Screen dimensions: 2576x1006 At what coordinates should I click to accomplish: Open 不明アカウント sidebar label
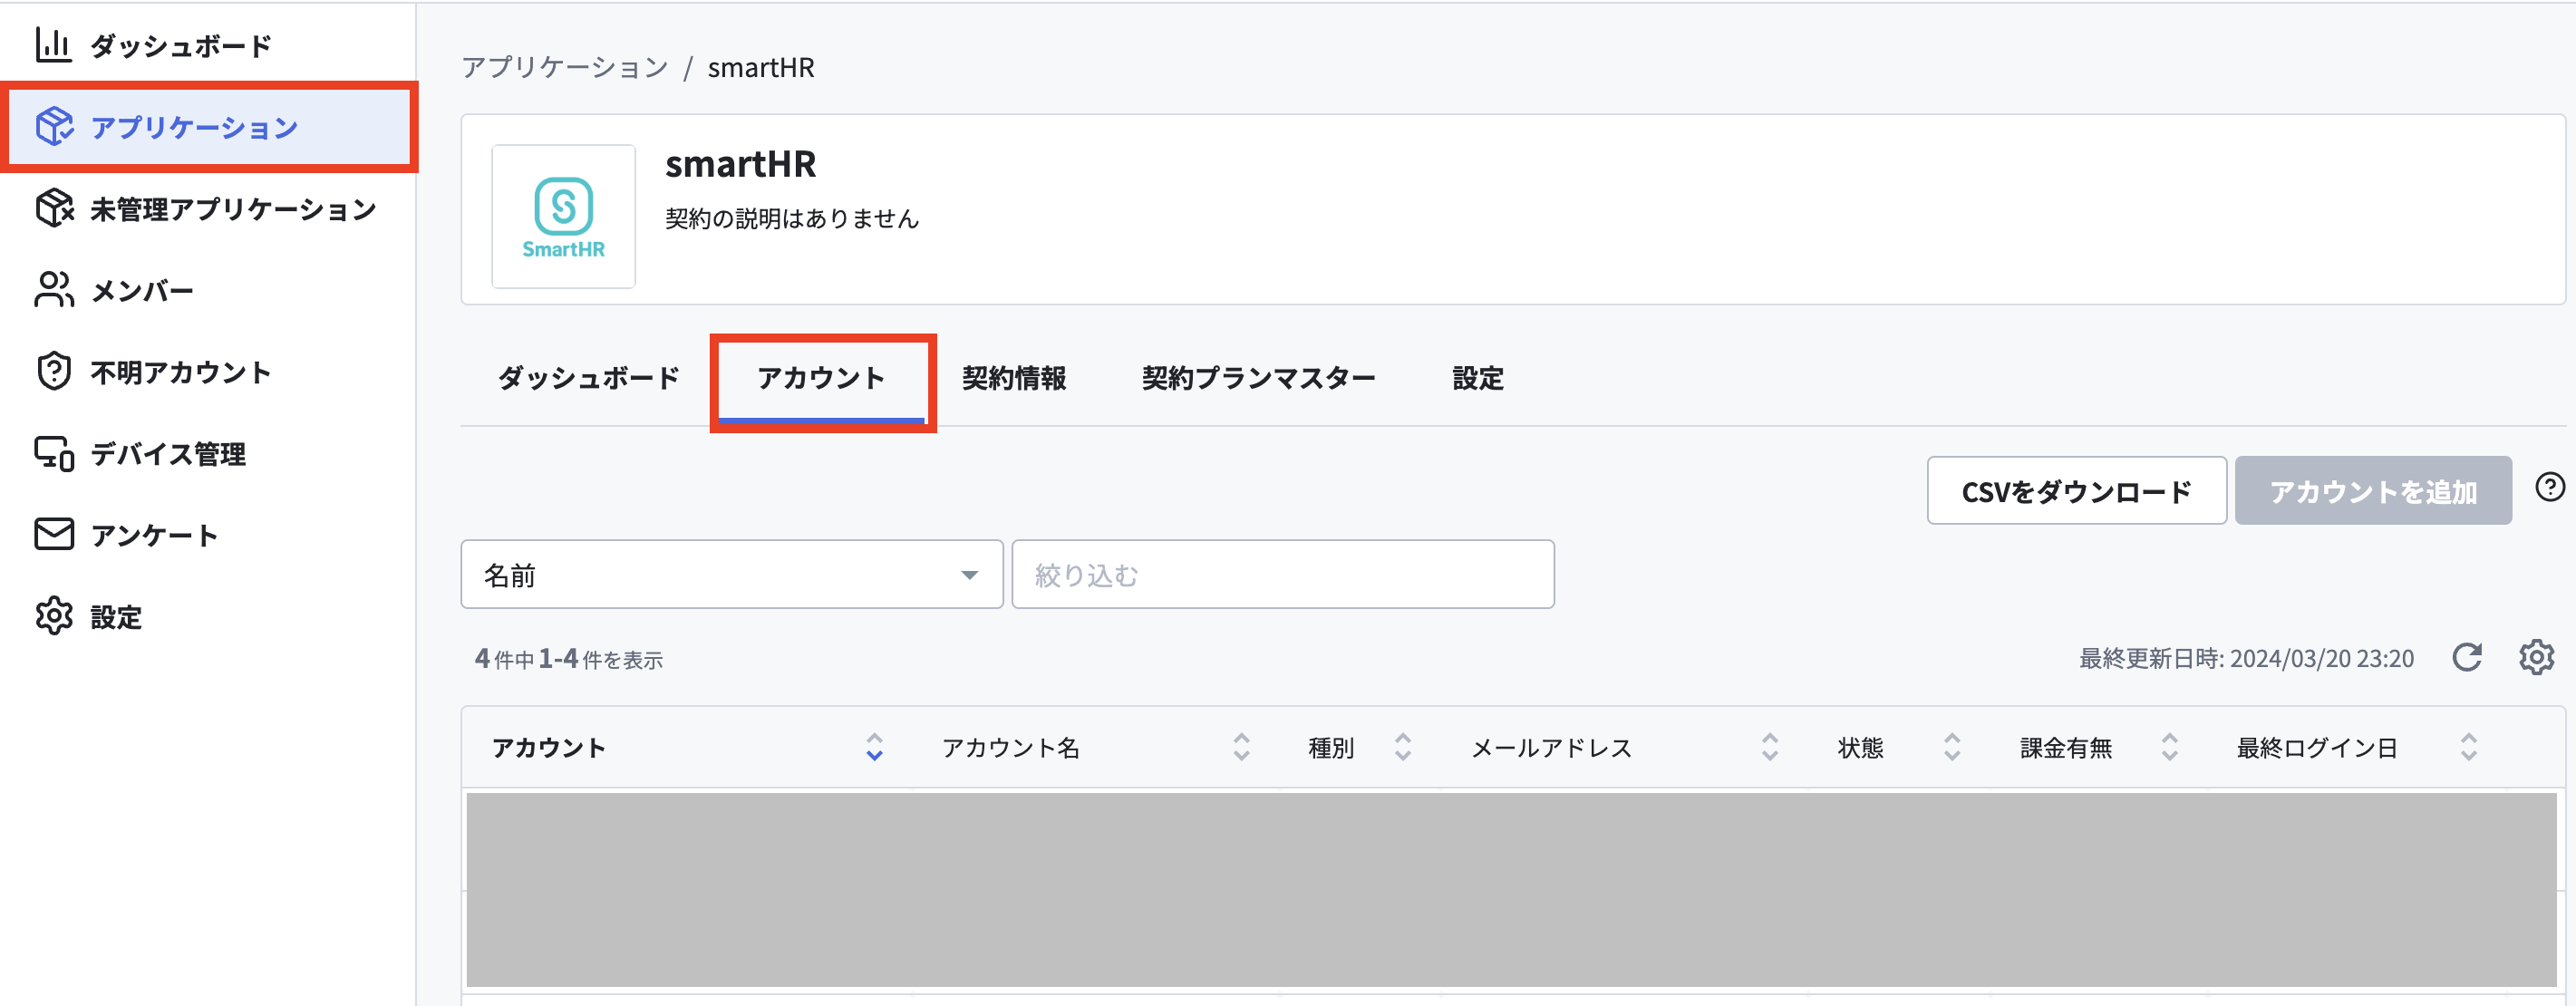click(x=181, y=372)
